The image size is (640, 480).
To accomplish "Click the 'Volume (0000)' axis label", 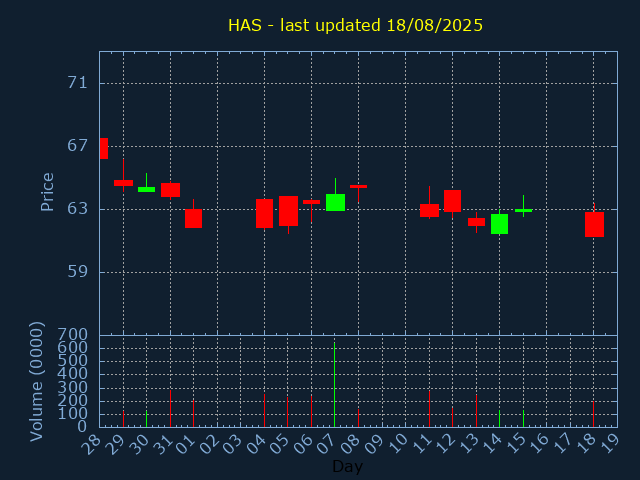I will (36, 382).
